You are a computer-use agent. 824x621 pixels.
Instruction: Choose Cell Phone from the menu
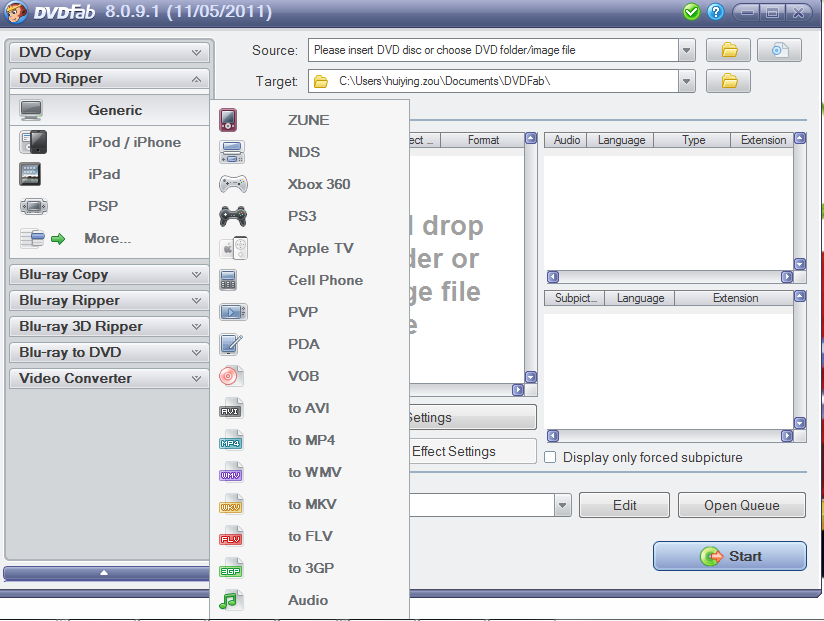pyautogui.click(x=325, y=280)
